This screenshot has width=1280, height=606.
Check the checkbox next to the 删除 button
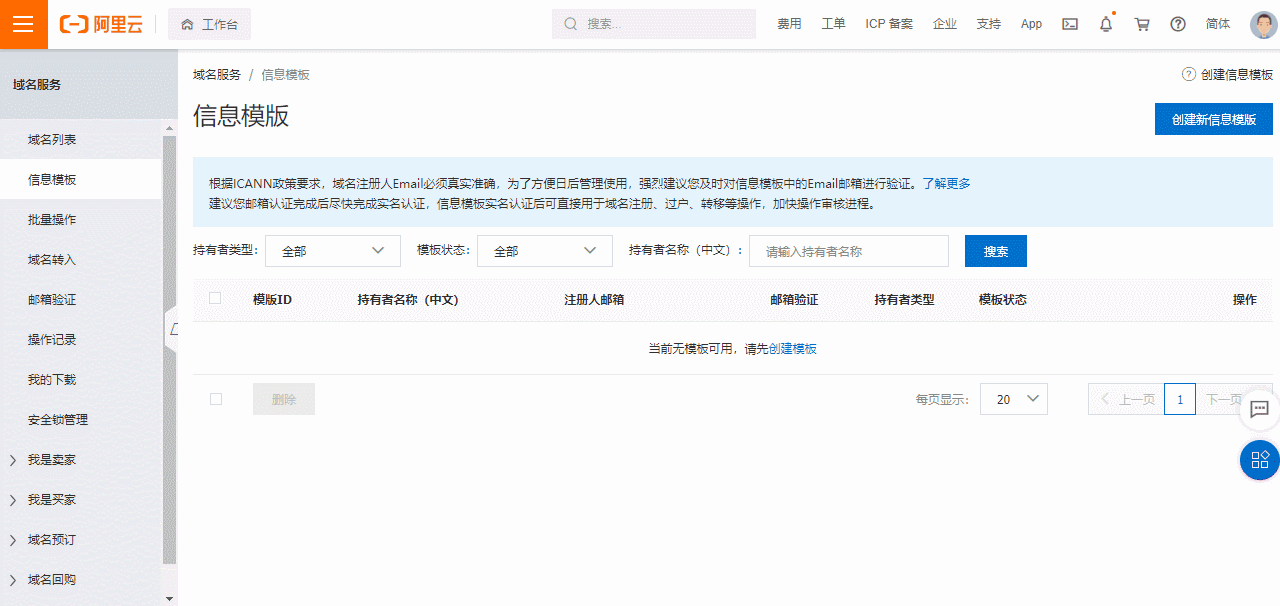(x=216, y=398)
